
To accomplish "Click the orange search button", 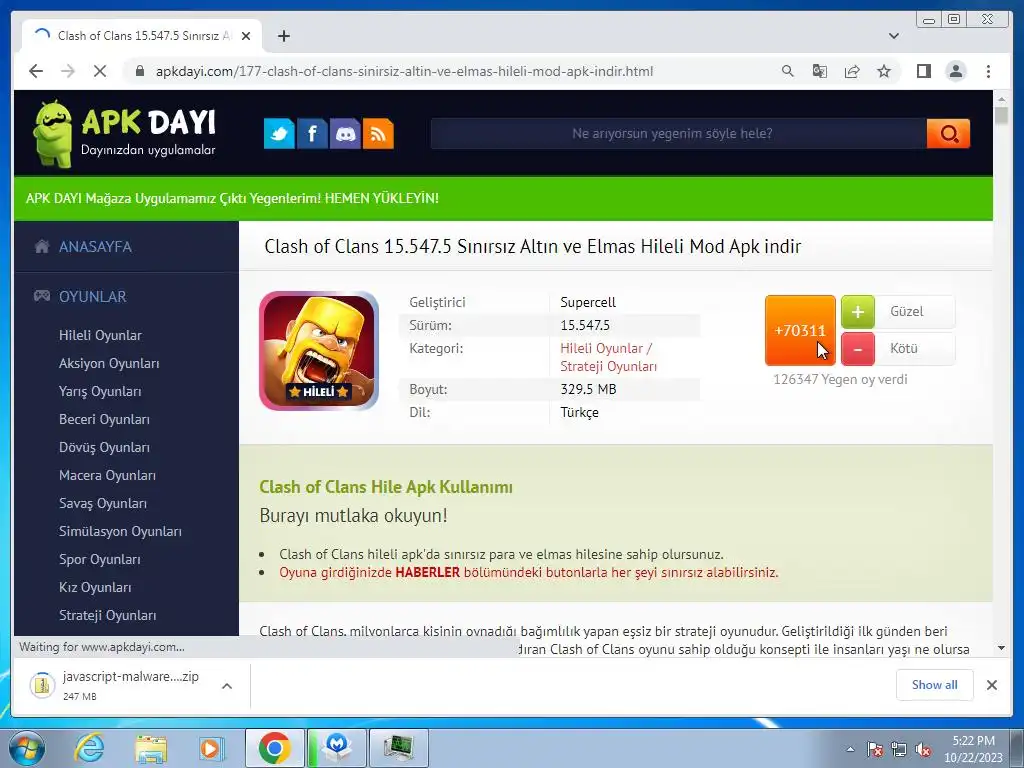I will (x=948, y=134).
